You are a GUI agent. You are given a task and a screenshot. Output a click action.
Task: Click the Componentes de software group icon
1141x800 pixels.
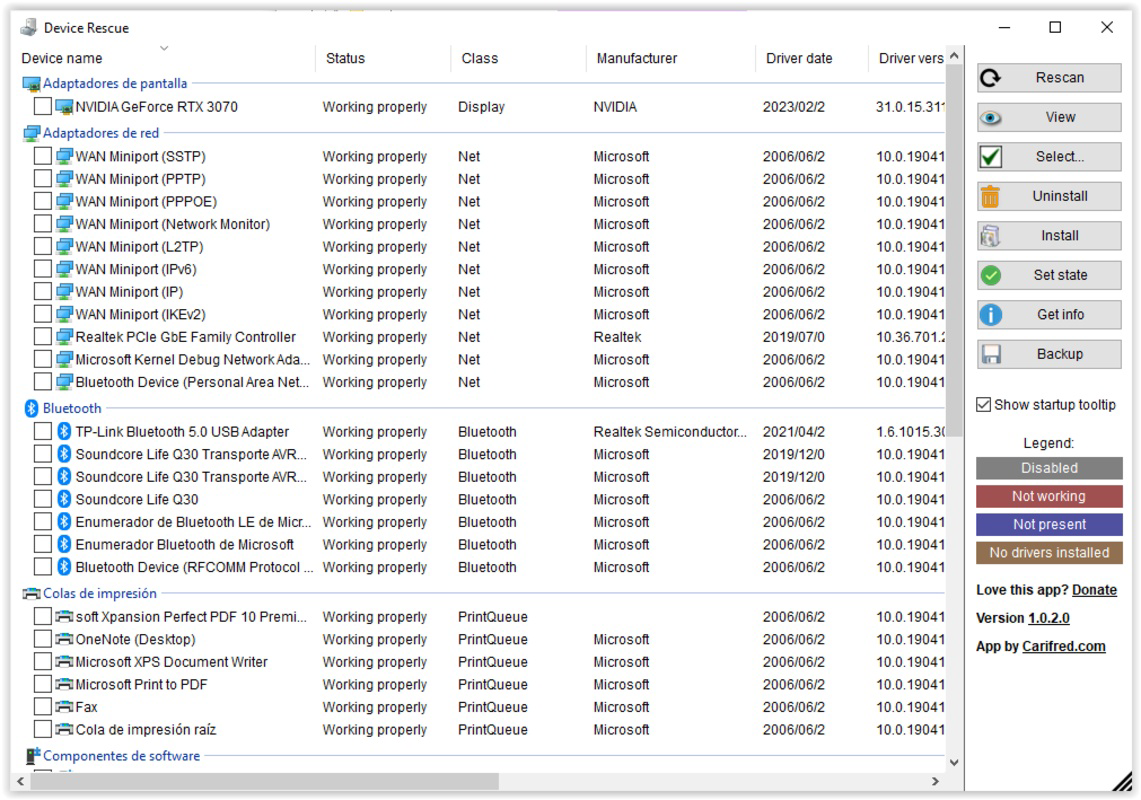point(33,756)
